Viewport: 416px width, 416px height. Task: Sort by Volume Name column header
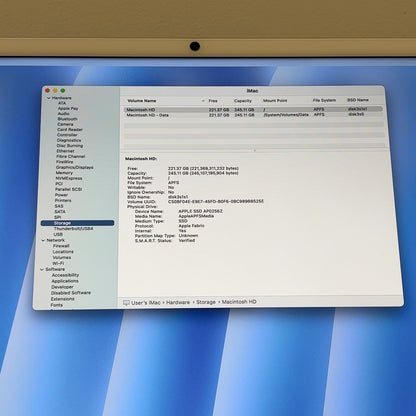[x=142, y=101]
